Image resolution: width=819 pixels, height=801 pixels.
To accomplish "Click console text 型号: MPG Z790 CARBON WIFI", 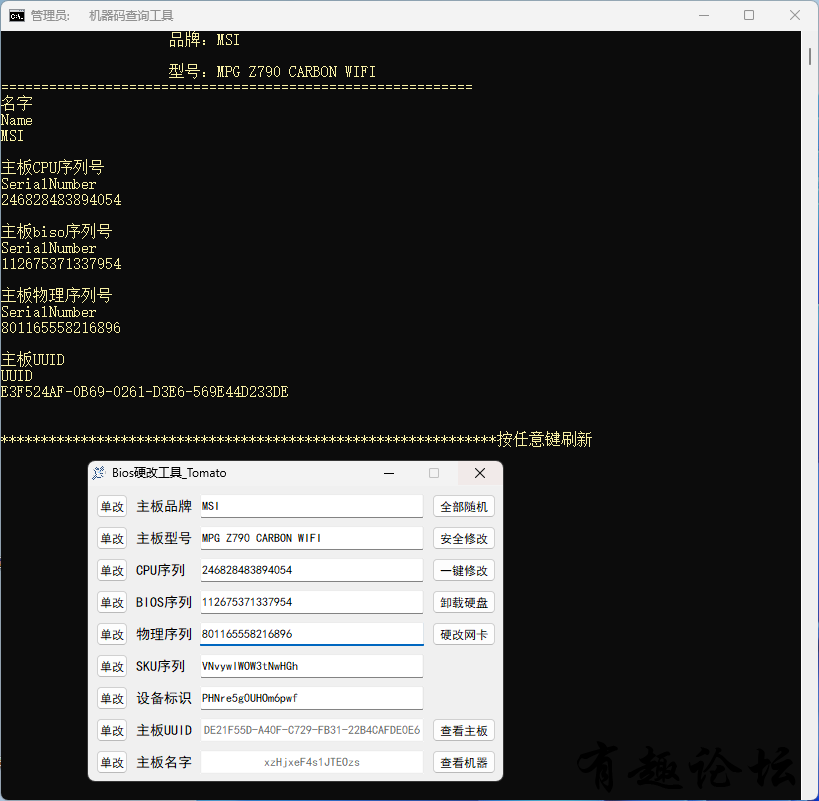I will click(272, 72).
